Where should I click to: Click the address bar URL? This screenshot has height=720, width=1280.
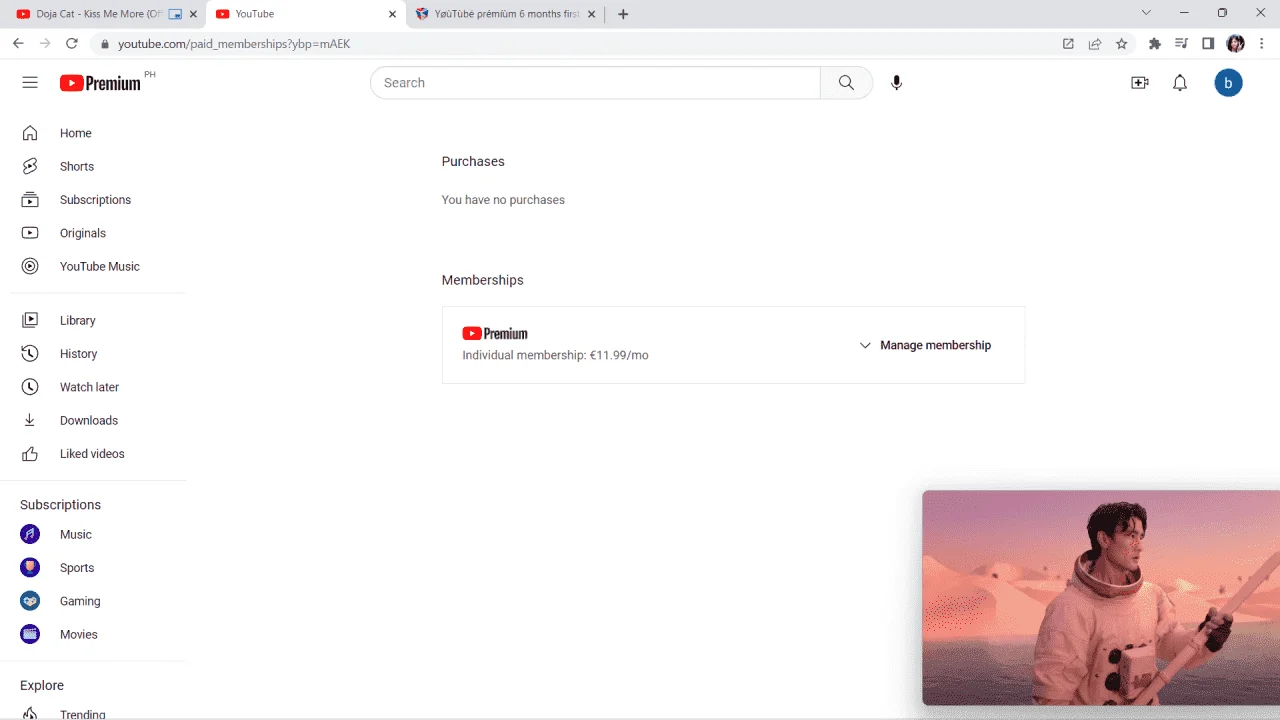[234, 44]
